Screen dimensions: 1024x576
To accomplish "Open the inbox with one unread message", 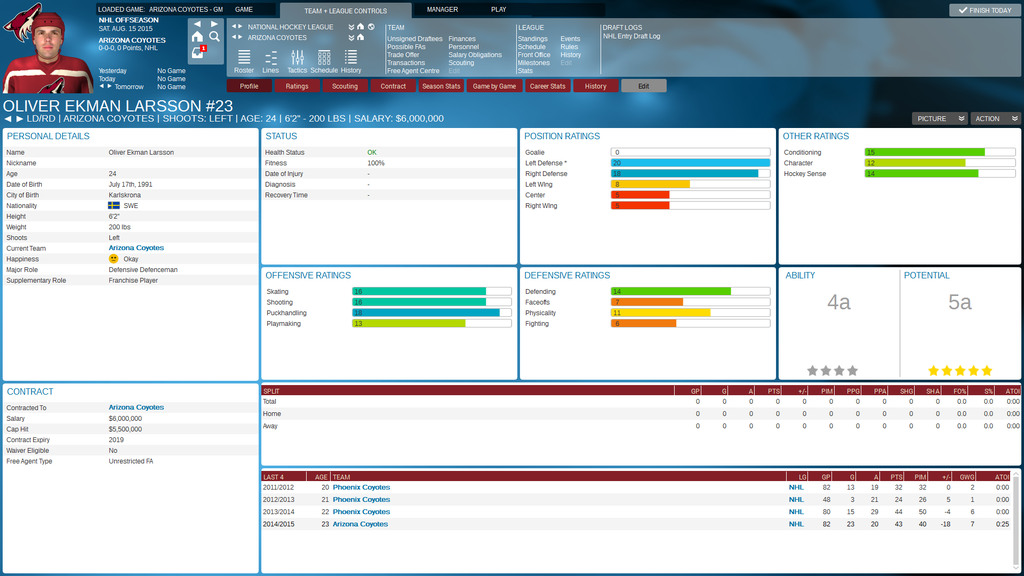I will click(198, 52).
